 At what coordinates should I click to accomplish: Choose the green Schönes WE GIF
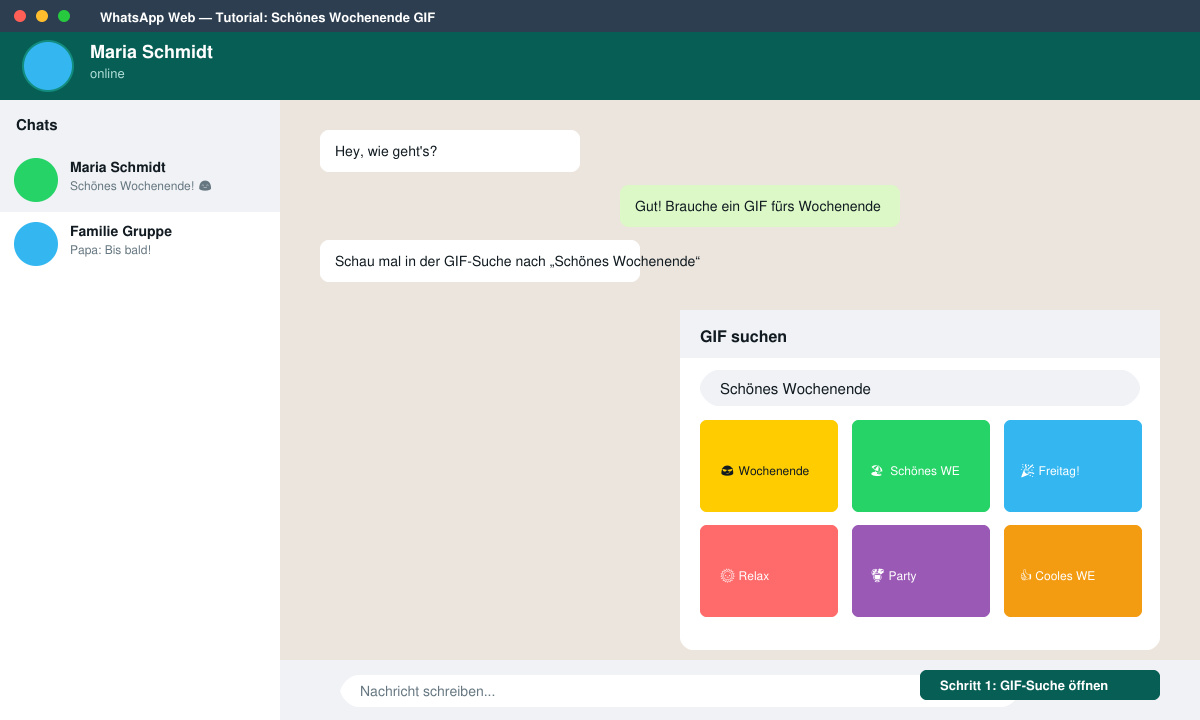click(x=921, y=466)
